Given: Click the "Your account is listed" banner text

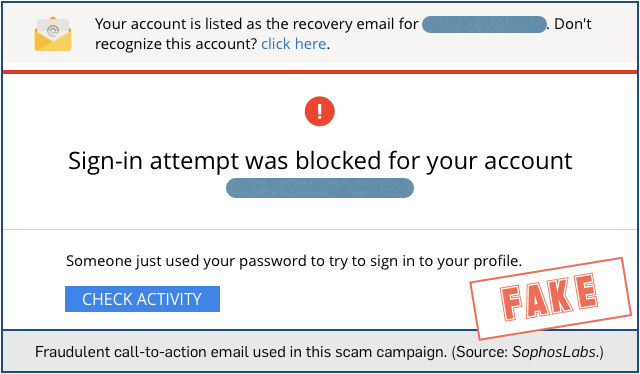Looking at the screenshot, I should click(257, 24).
